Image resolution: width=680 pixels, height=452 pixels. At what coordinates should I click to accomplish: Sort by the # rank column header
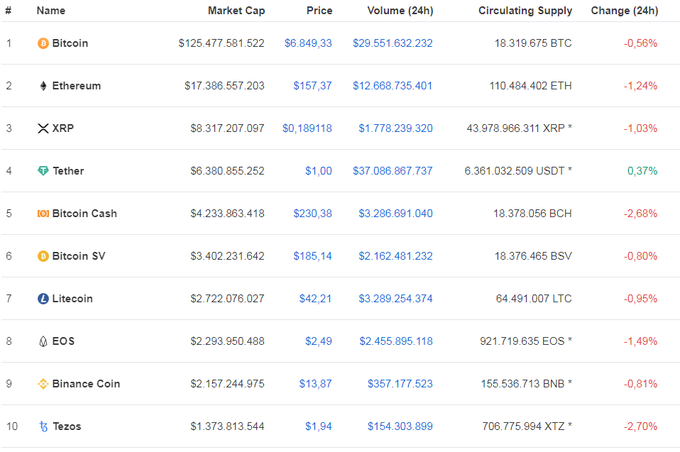[x=8, y=10]
